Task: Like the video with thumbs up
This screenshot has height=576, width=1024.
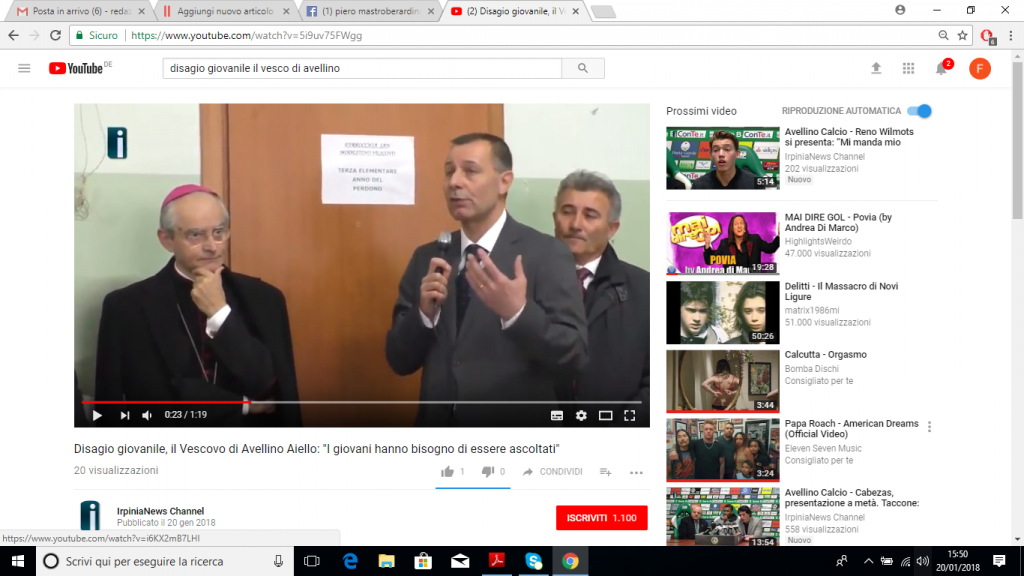Action: point(447,472)
